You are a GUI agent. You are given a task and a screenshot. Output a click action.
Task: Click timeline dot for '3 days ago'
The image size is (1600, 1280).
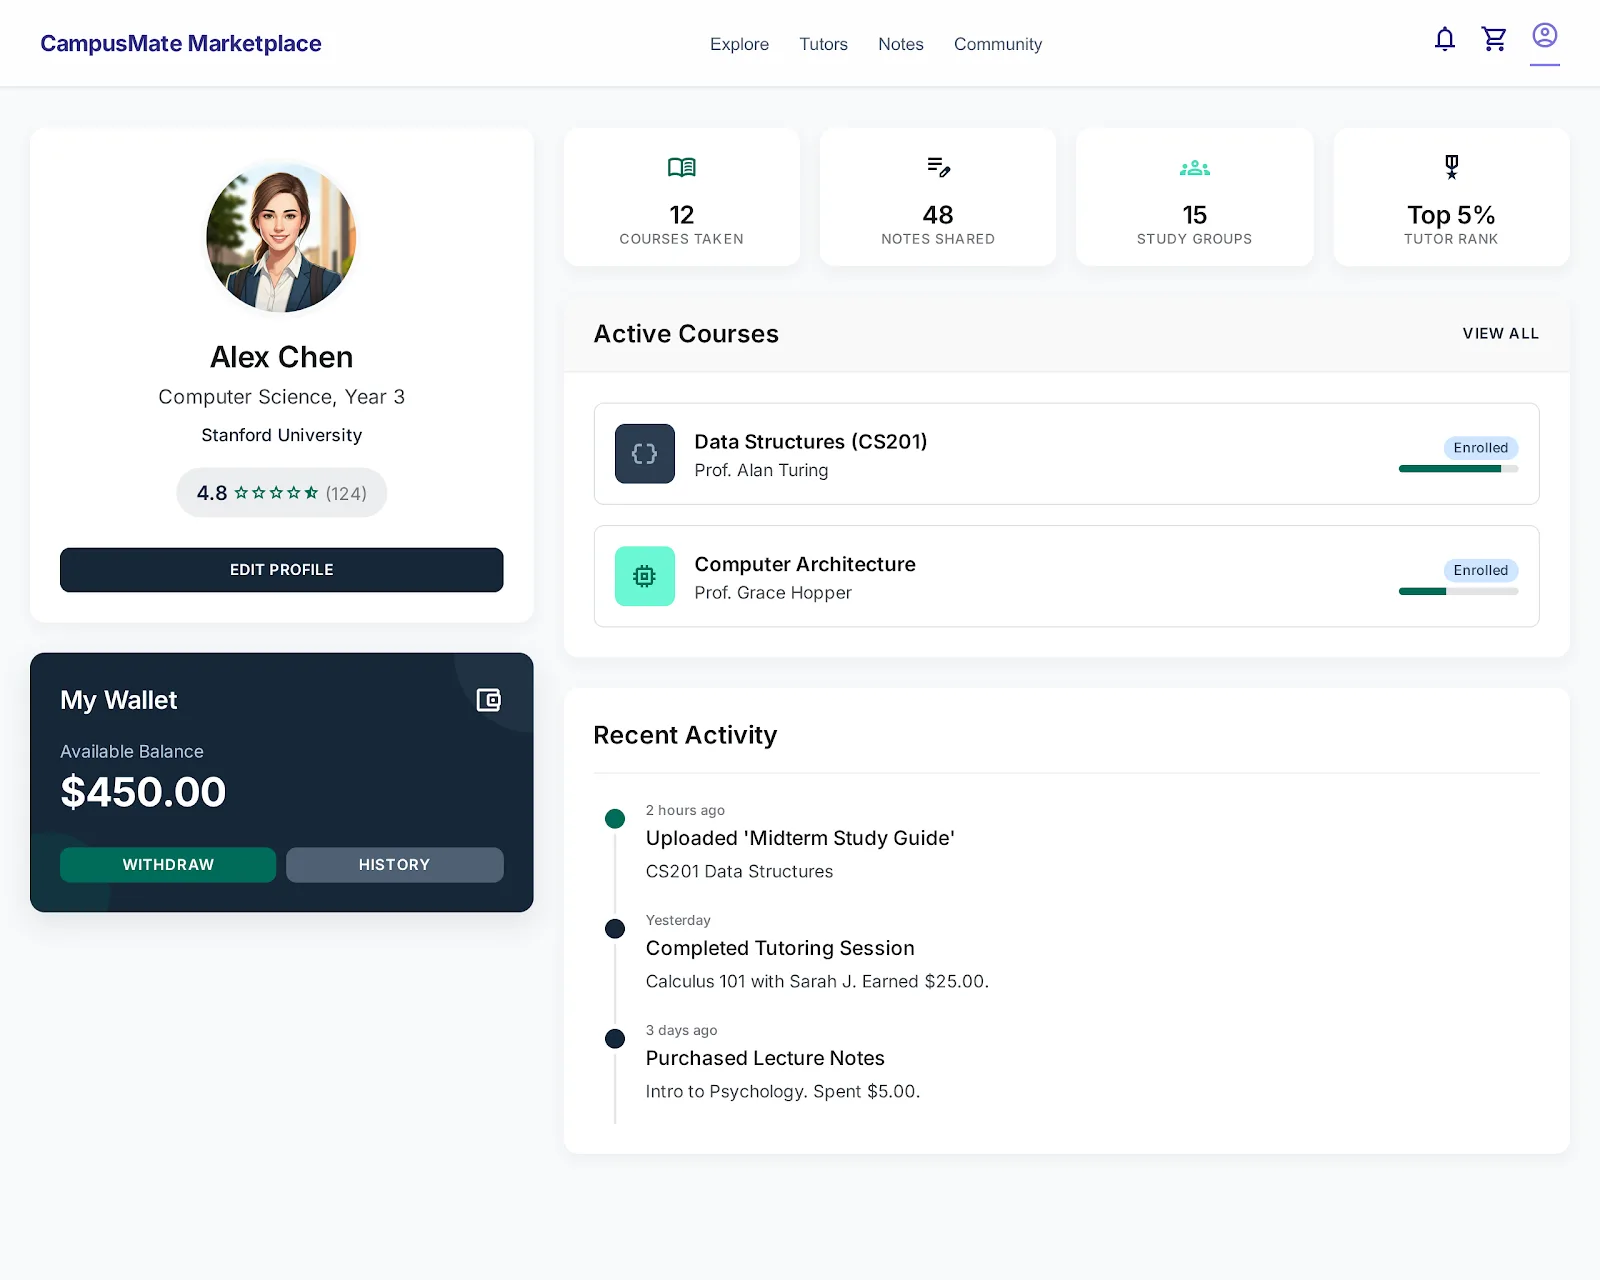615,1039
